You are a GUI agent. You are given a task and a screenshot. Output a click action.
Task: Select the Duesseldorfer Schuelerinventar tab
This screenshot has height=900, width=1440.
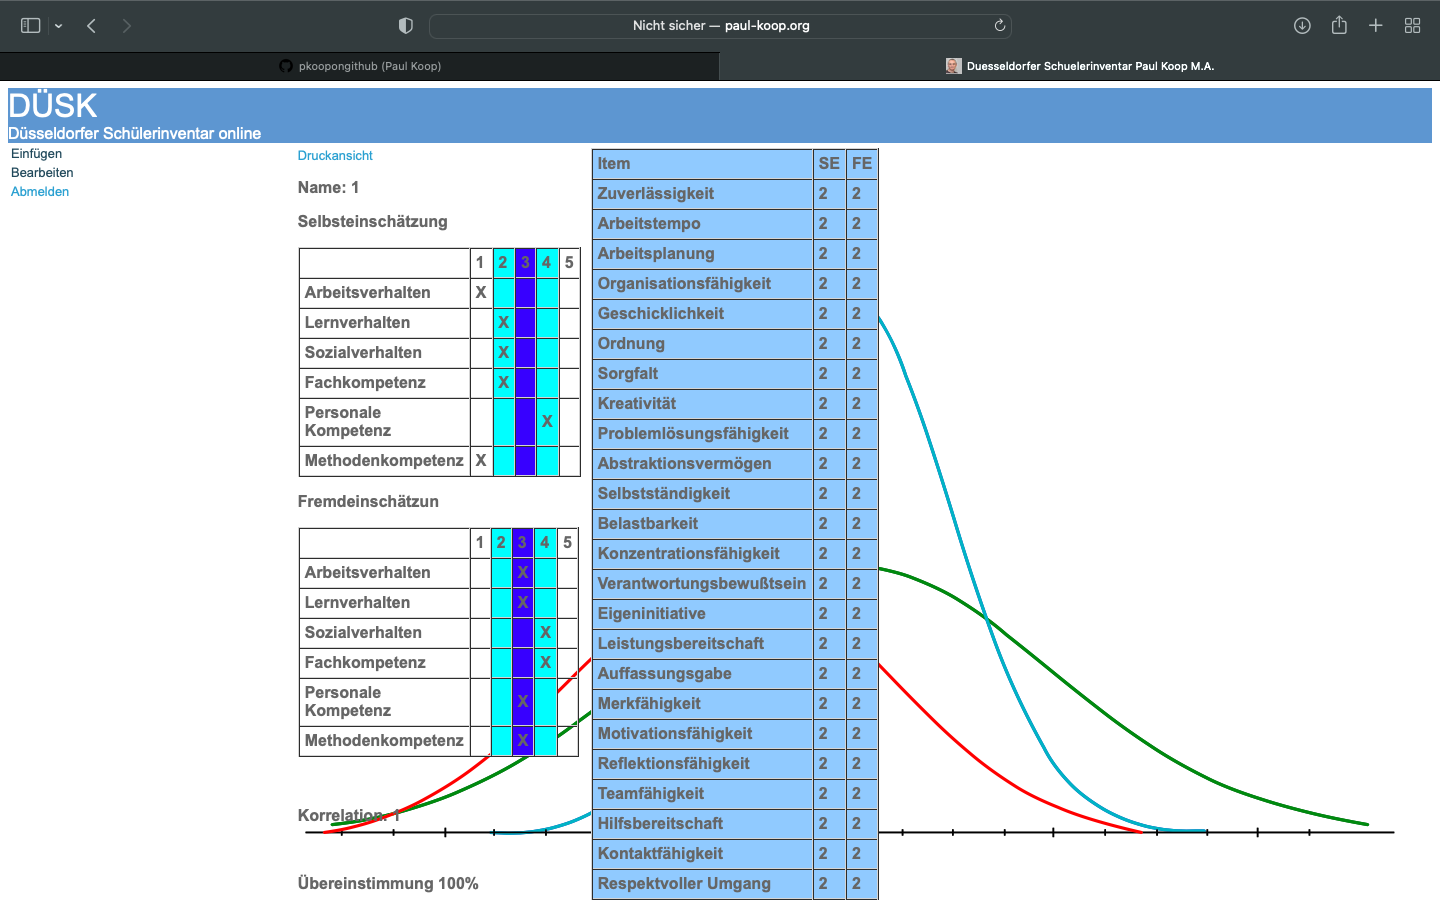(x=1080, y=66)
